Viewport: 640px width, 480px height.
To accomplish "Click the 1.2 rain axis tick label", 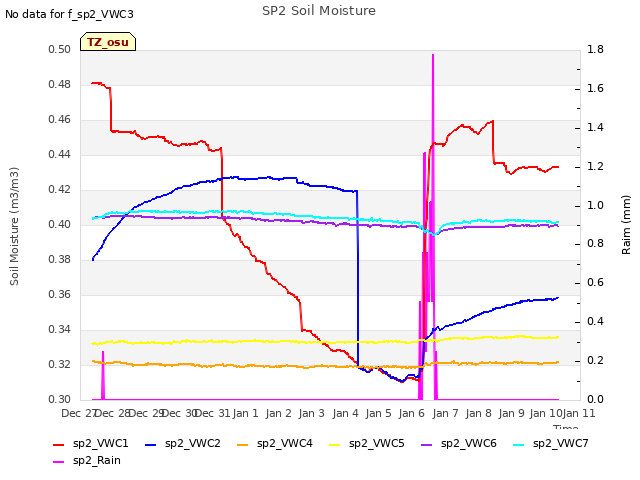I will [x=596, y=167].
